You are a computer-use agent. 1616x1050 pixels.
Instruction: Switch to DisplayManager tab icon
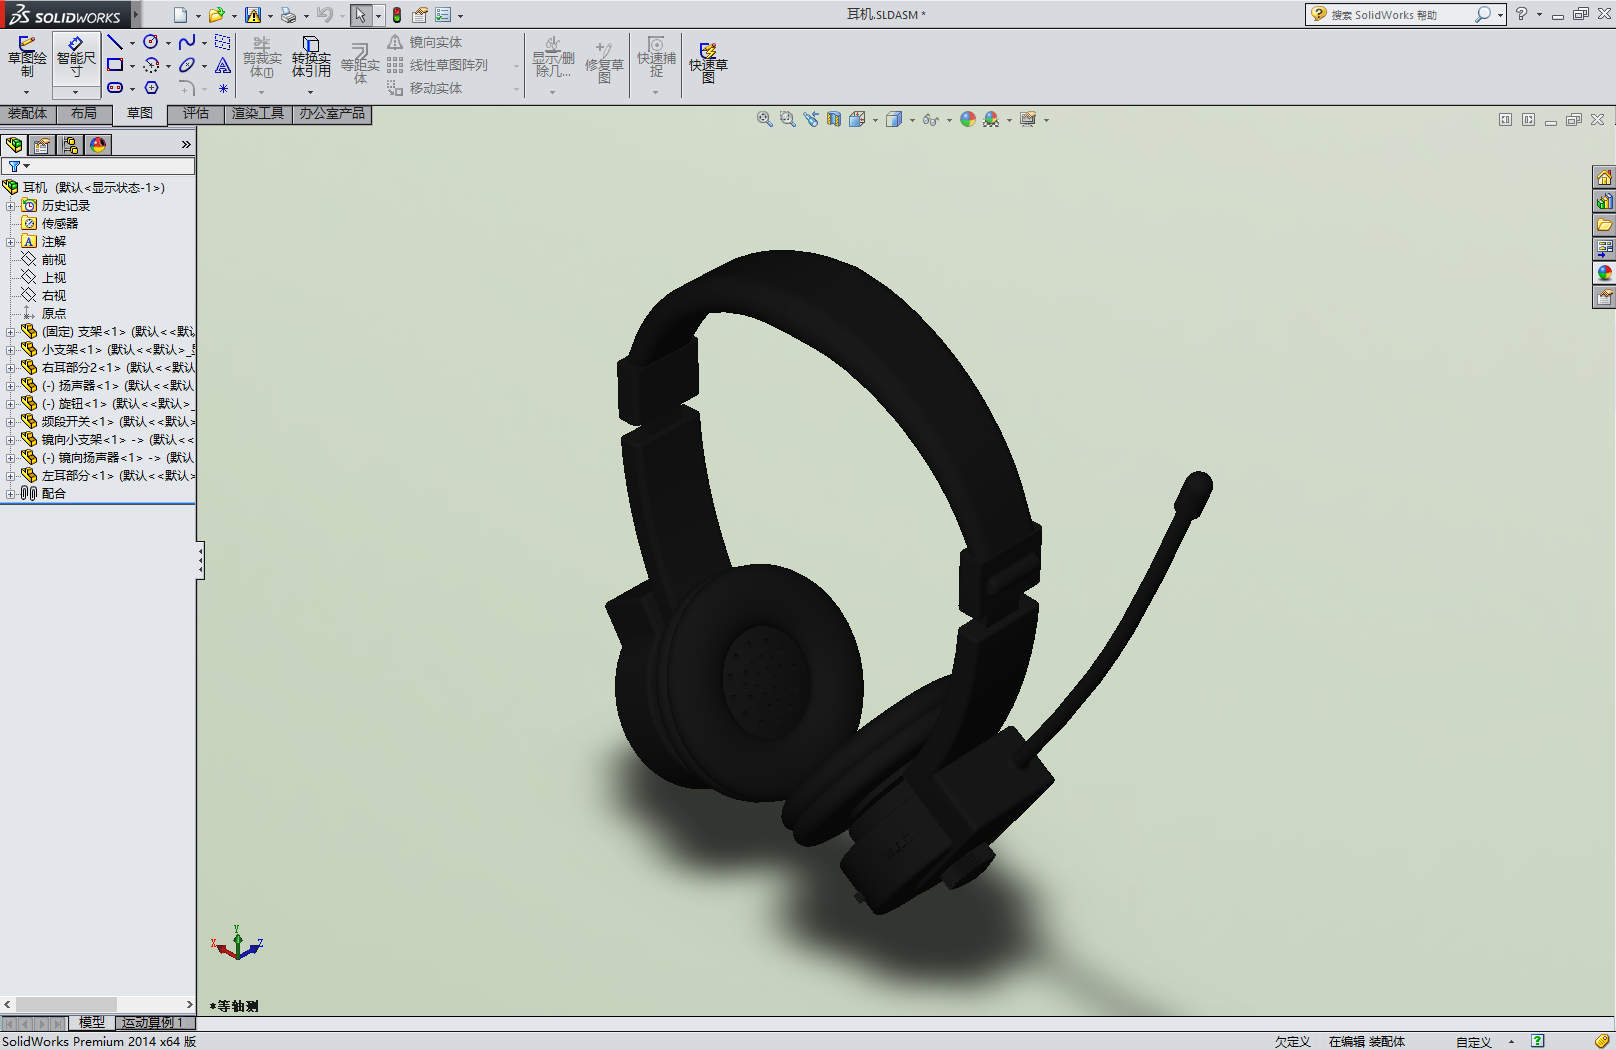pyautogui.click(x=98, y=145)
